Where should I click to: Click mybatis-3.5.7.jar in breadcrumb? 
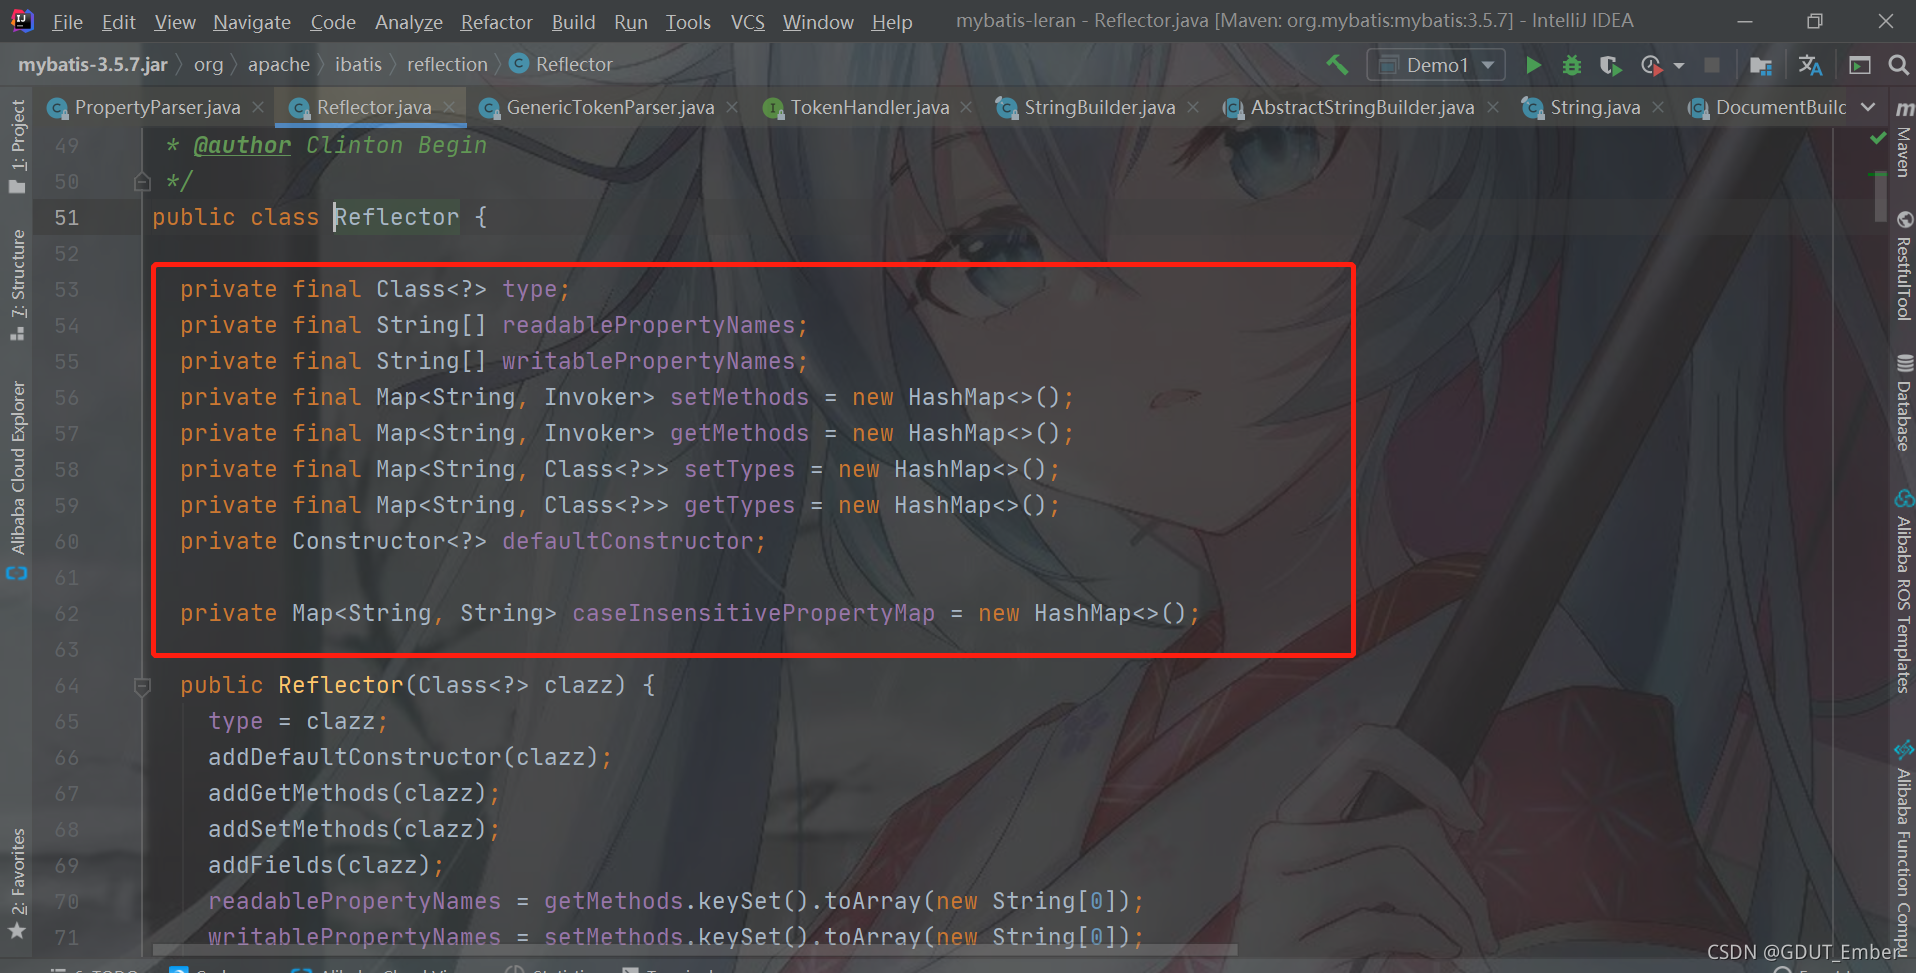pyautogui.click(x=92, y=65)
